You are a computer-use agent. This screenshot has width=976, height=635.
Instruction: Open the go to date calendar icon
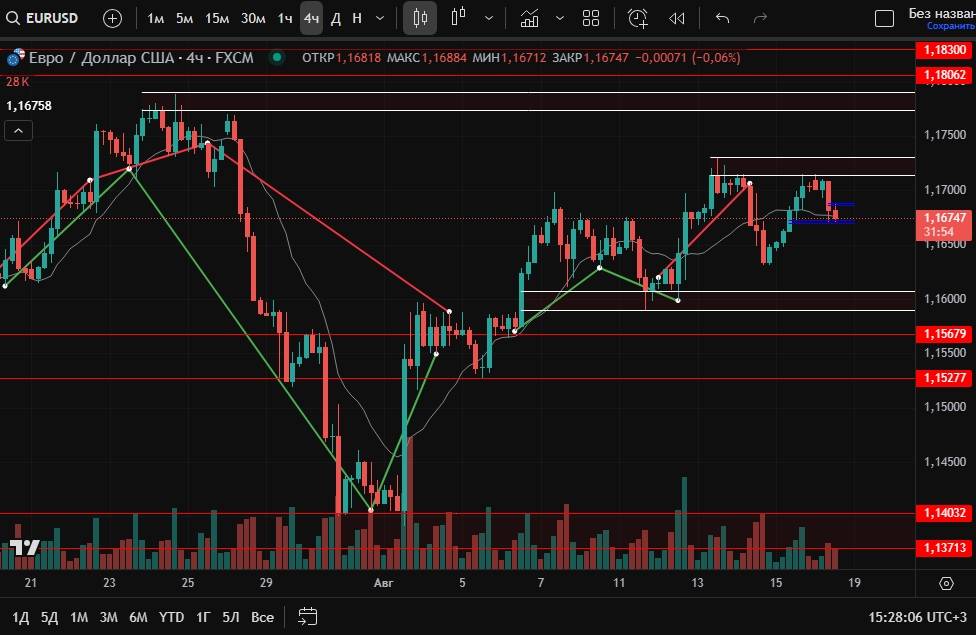(308, 617)
